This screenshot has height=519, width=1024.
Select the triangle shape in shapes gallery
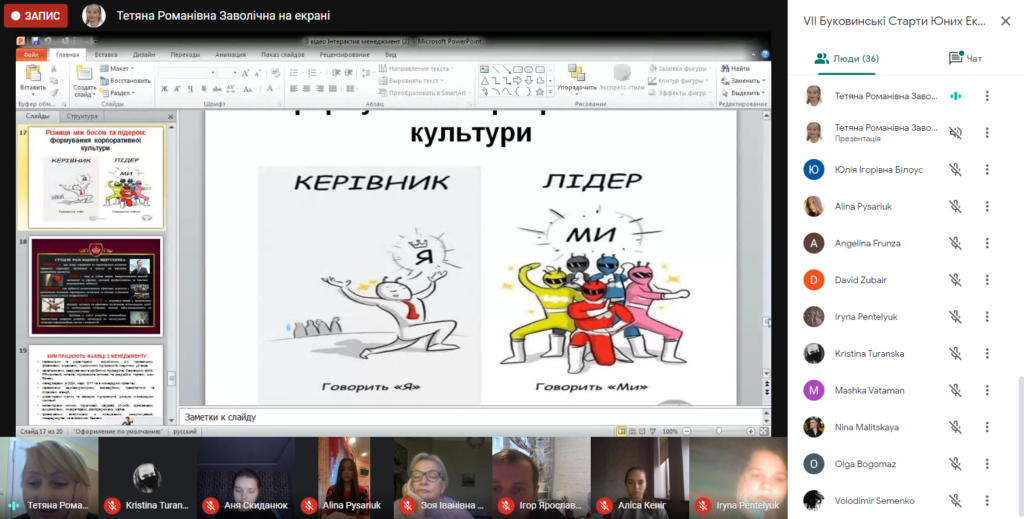coord(485,81)
